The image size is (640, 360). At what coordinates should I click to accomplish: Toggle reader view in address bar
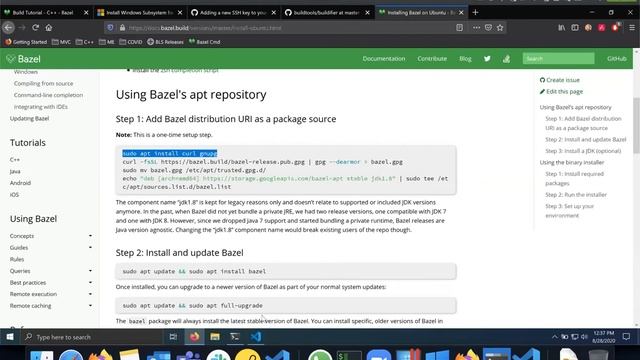coord(460,28)
